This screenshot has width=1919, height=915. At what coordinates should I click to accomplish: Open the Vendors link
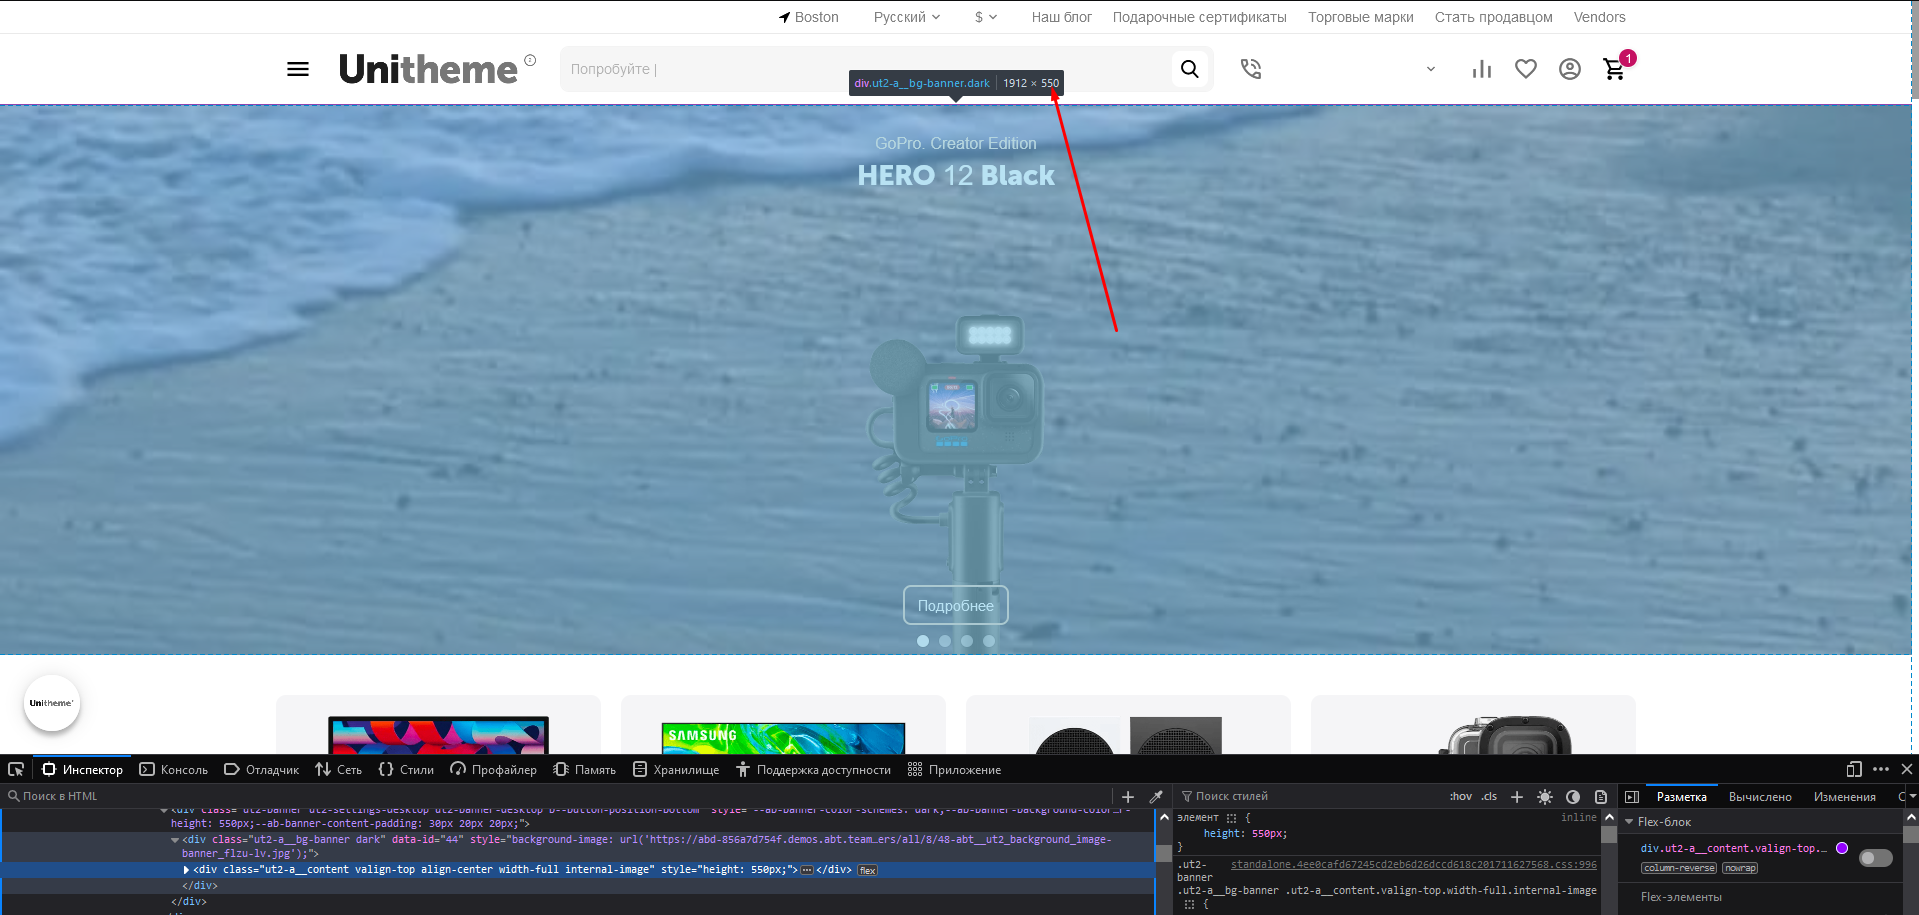pyautogui.click(x=1600, y=17)
